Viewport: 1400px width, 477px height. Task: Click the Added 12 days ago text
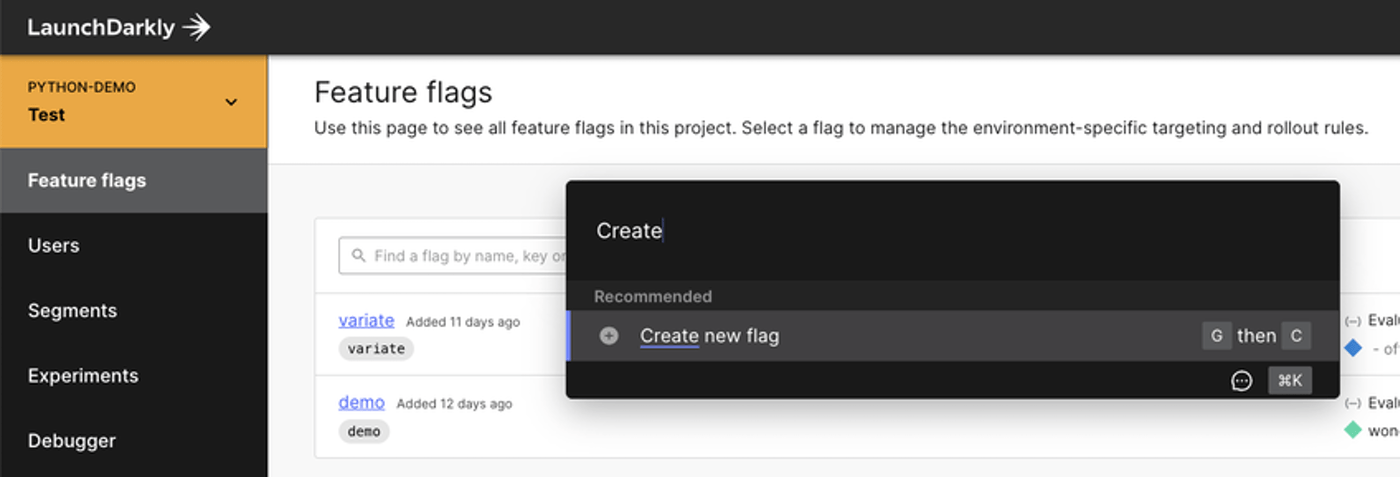(x=454, y=404)
